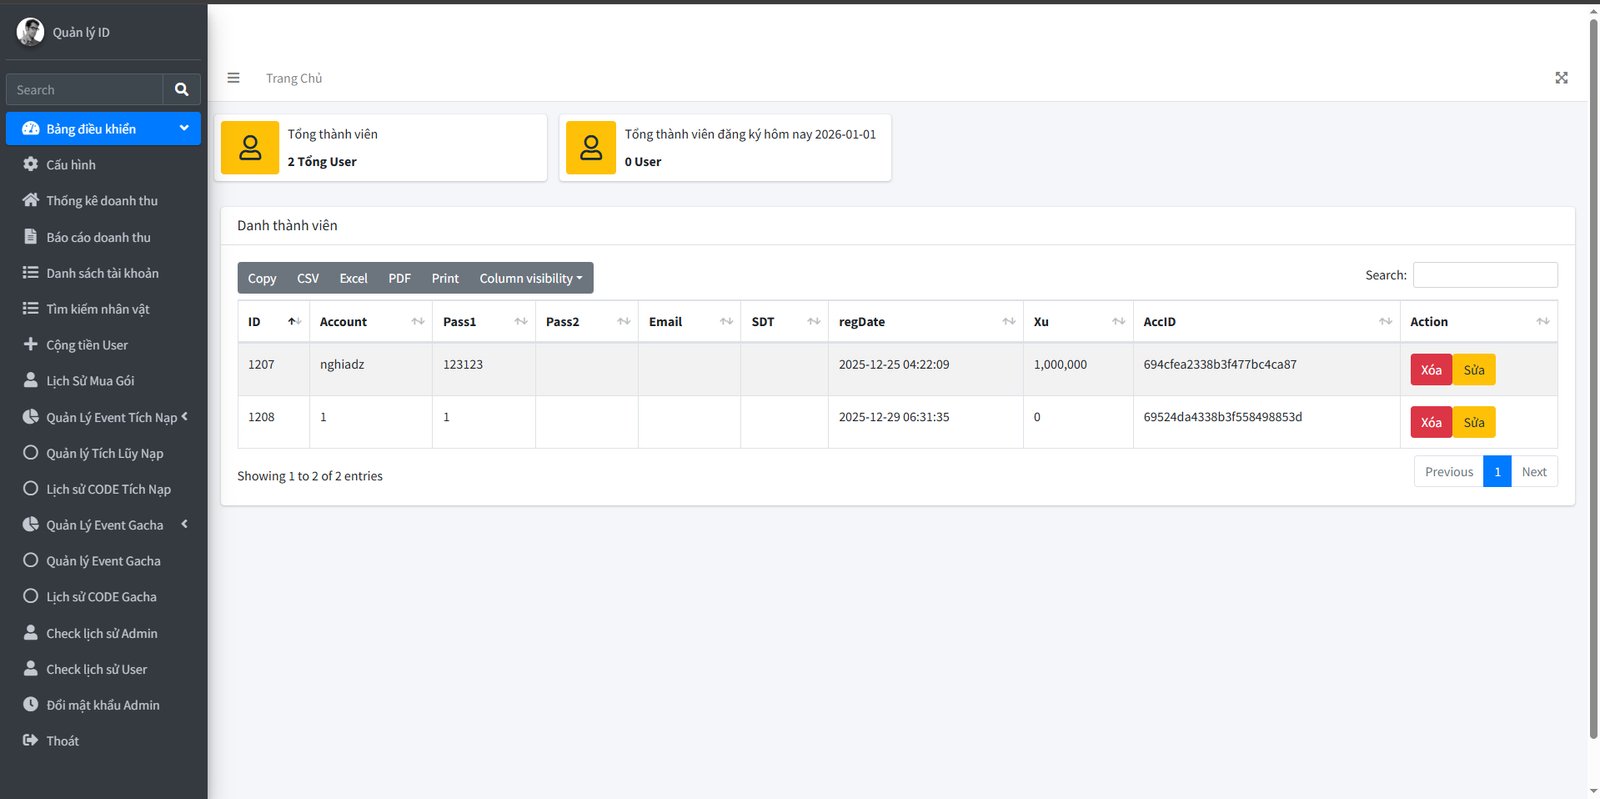Select Lịch Sử Mua Gói menu item
Viewport: 1600px width, 799px height.
[90, 381]
